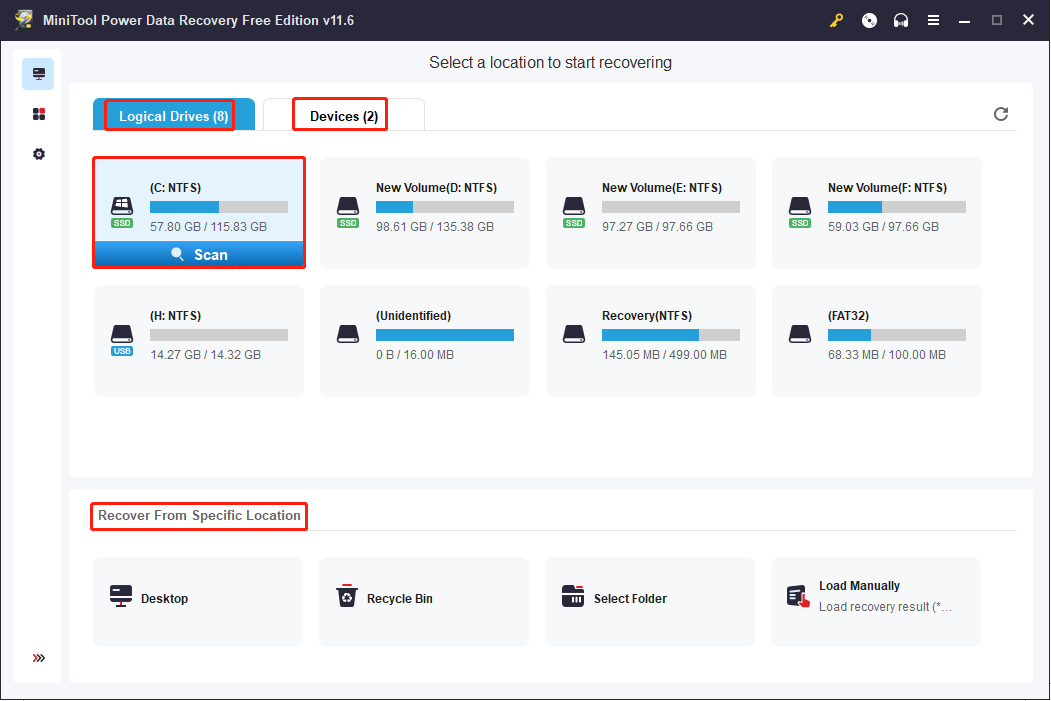The image size is (1051, 701).
Task: Select the New Volume(F: NTFS) label
Action: [x=887, y=188]
